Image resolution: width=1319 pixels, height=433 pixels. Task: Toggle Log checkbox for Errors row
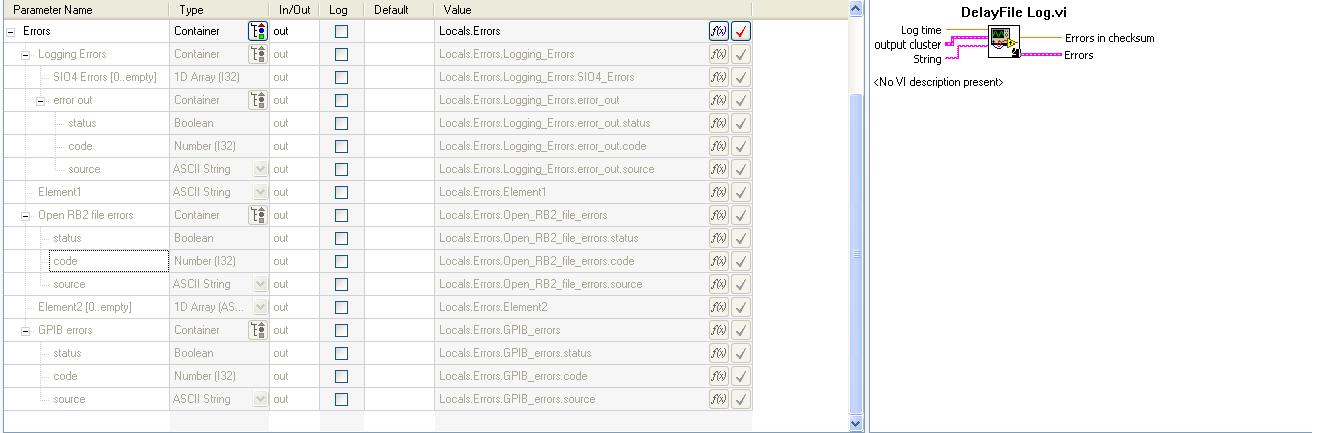(x=341, y=31)
